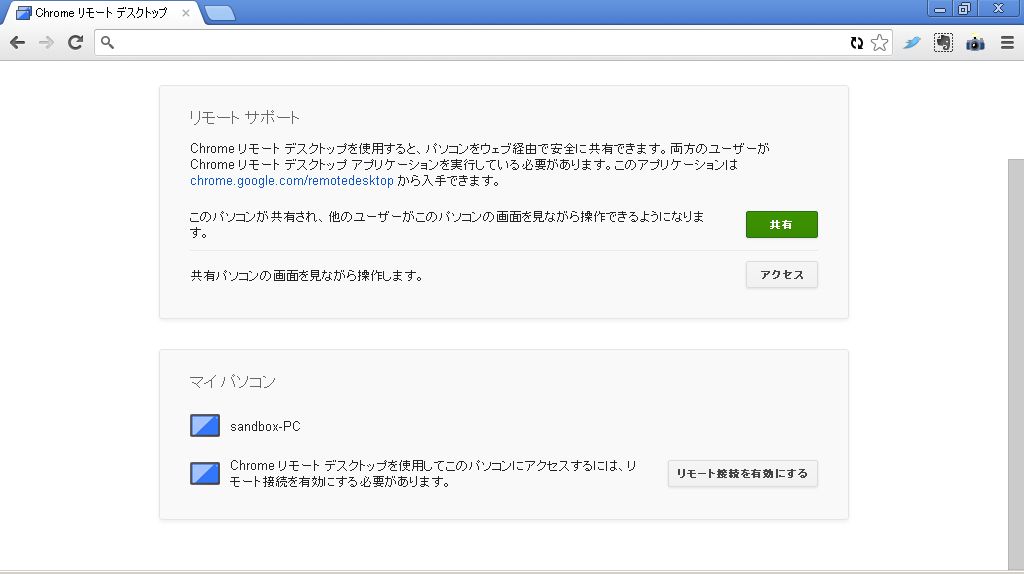
Task: Close the Chrome リモート デスクトップ tab
Action: click(186, 13)
